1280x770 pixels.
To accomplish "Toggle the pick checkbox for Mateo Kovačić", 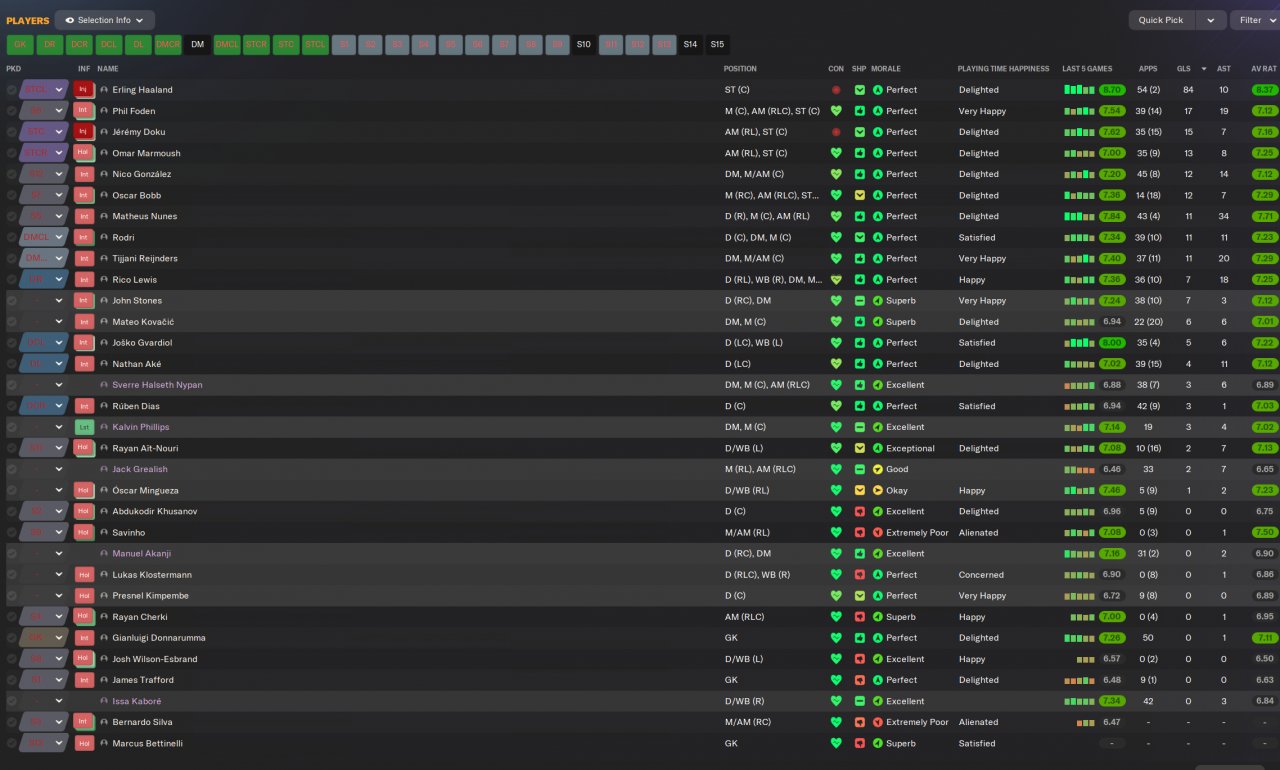I will [12, 322].
